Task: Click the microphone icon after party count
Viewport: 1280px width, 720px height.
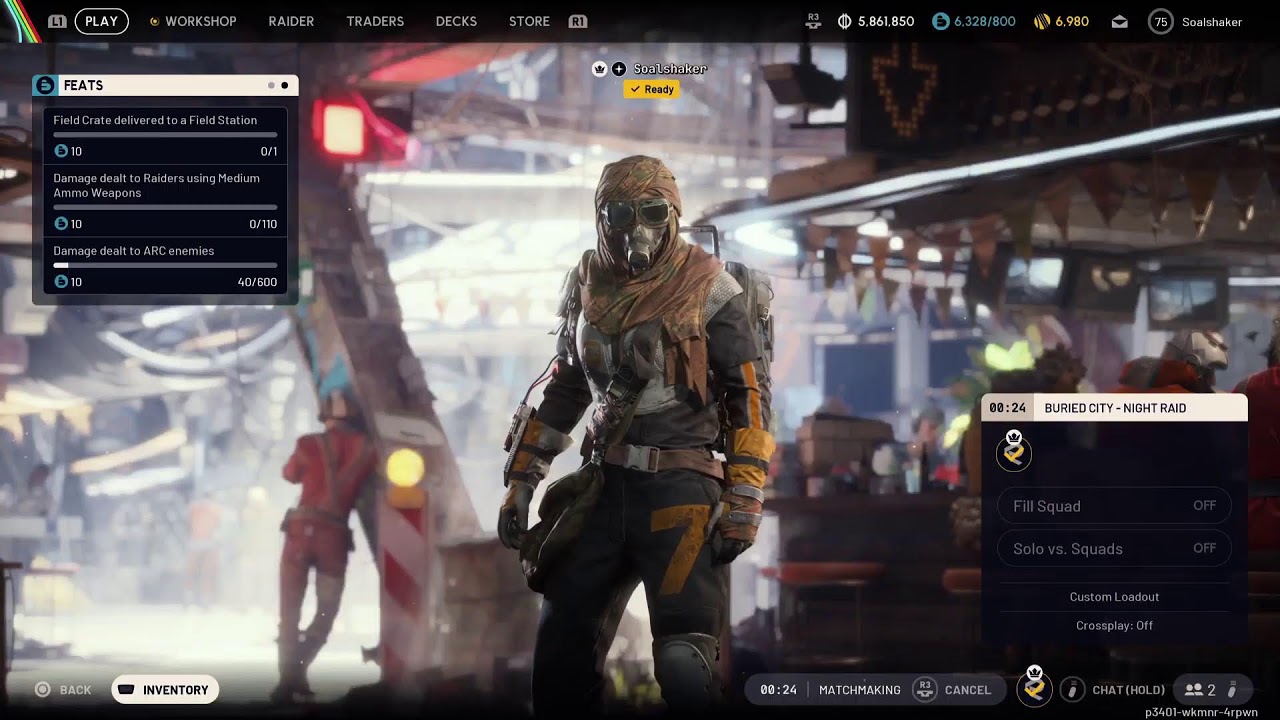Action: point(1232,690)
